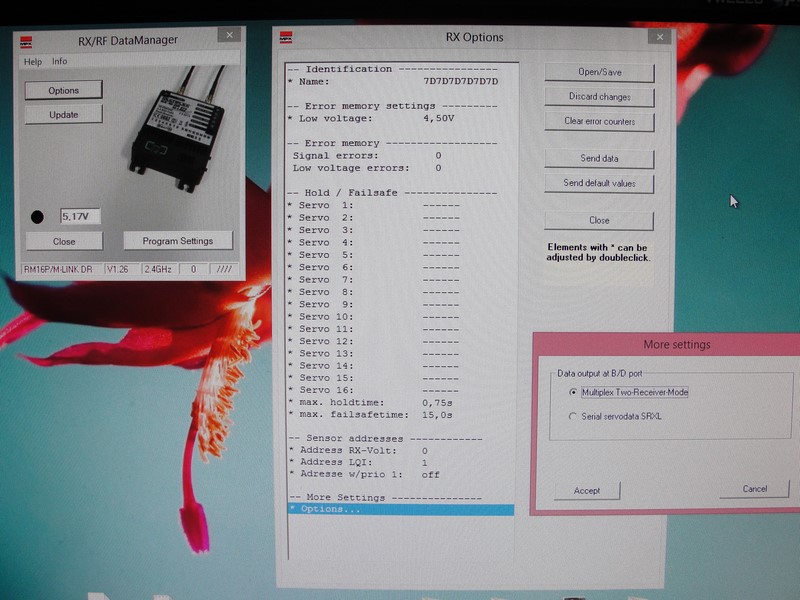Screen dimensions: 800x600
Task: Click Discard changes button
Action: [x=599, y=97]
